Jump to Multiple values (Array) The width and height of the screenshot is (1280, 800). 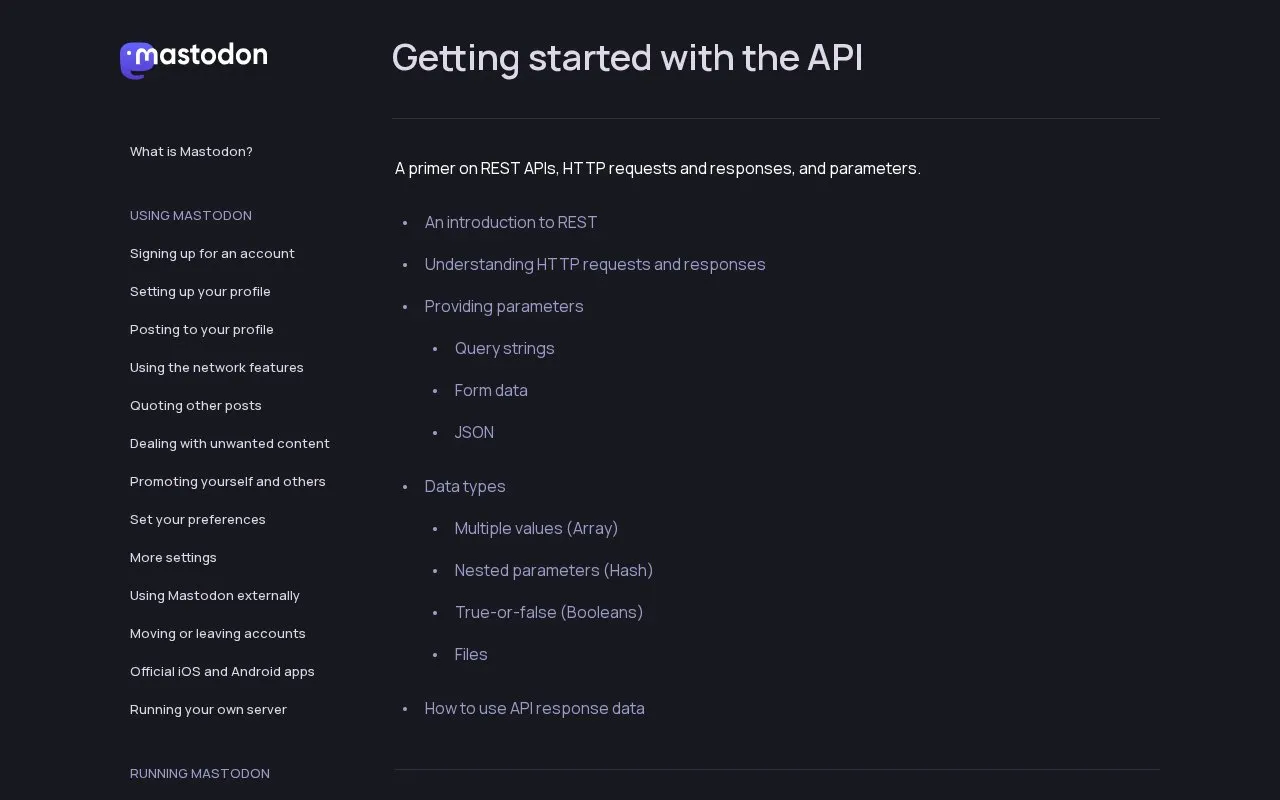pyautogui.click(x=537, y=528)
